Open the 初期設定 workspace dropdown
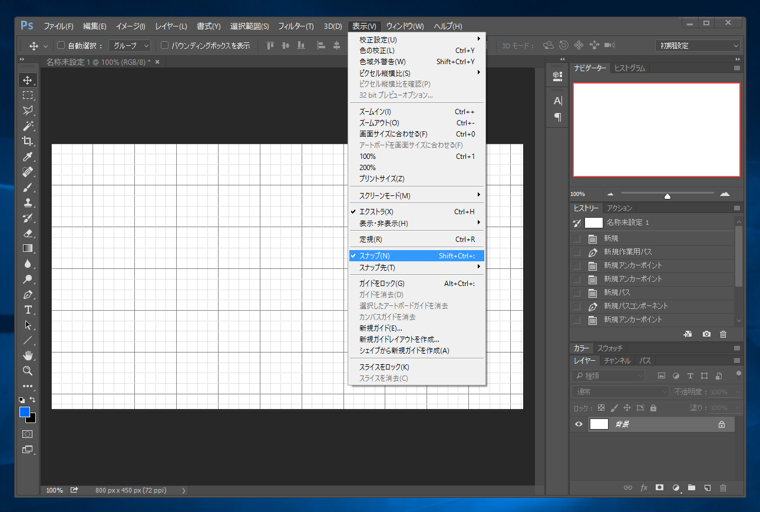The width and height of the screenshot is (760, 512). point(698,46)
